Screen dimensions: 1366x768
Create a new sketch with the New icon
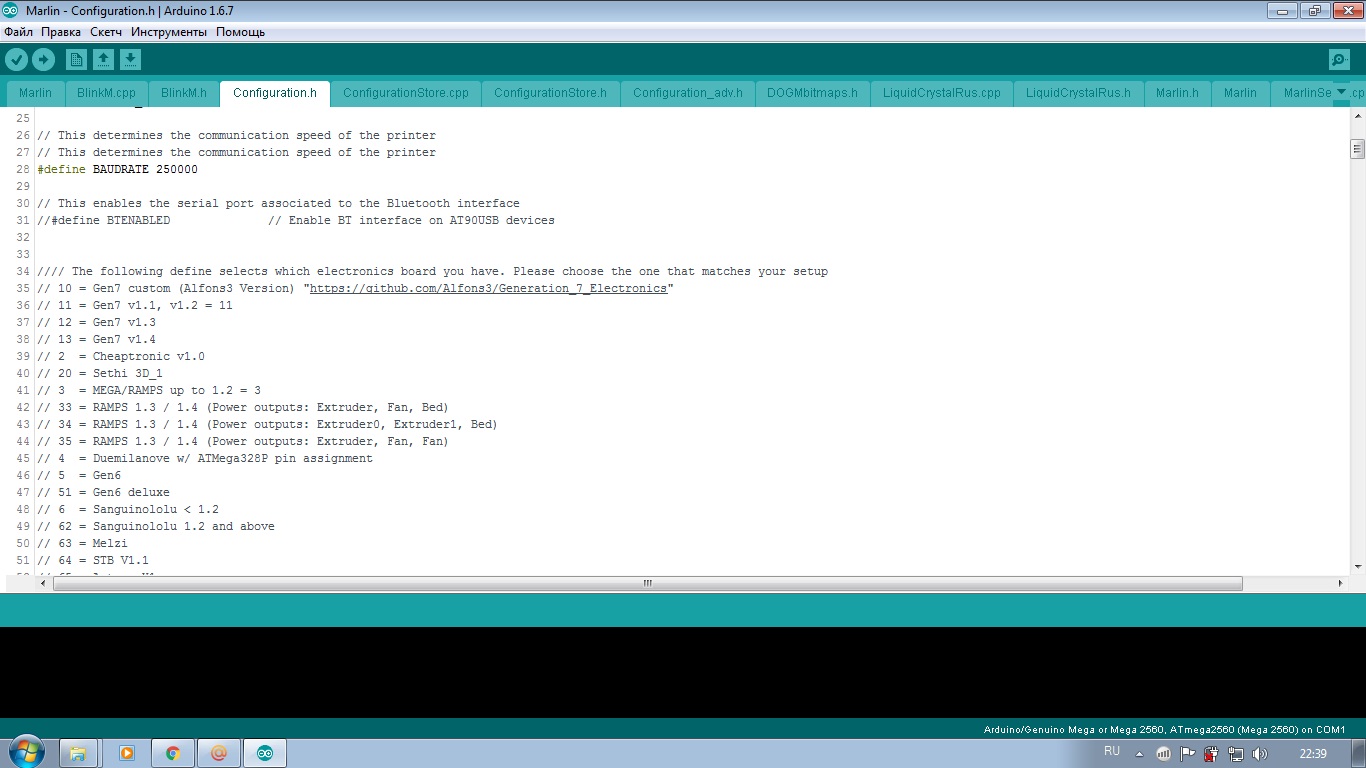(x=76, y=60)
